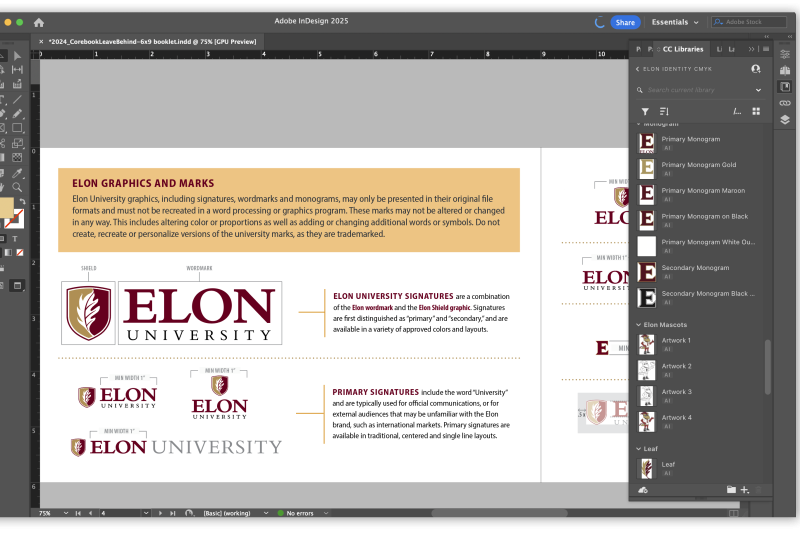Apply gradient to selection
The height and width of the screenshot is (533, 800).
coord(8,252)
